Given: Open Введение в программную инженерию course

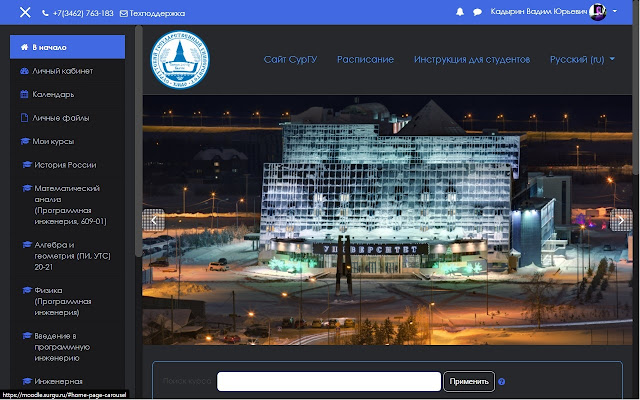Looking at the screenshot, I should click(67, 347).
